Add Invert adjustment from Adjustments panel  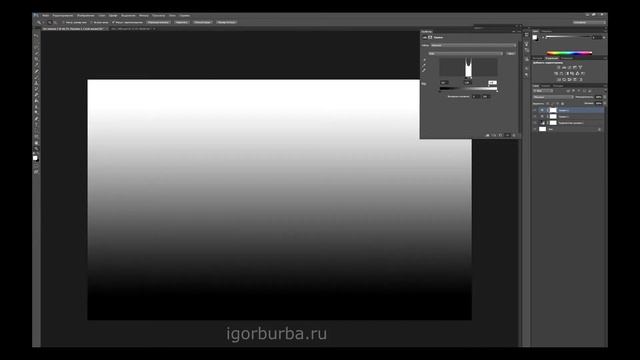[559, 80]
